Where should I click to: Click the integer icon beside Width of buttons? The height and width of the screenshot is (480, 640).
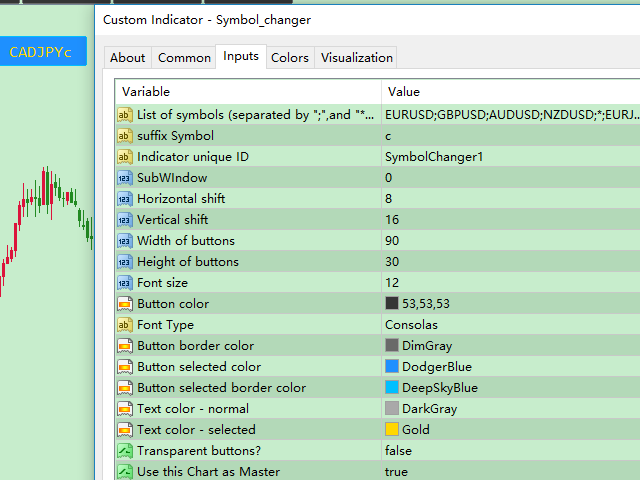point(125,241)
